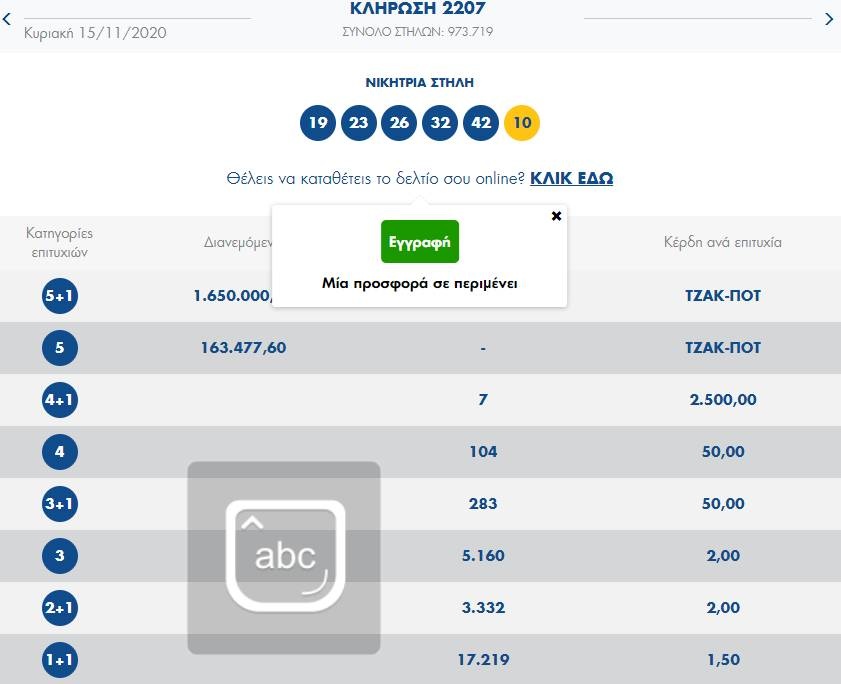The width and height of the screenshot is (841, 684).
Task: Go to the next draw with right arrow
Action: tap(828, 19)
